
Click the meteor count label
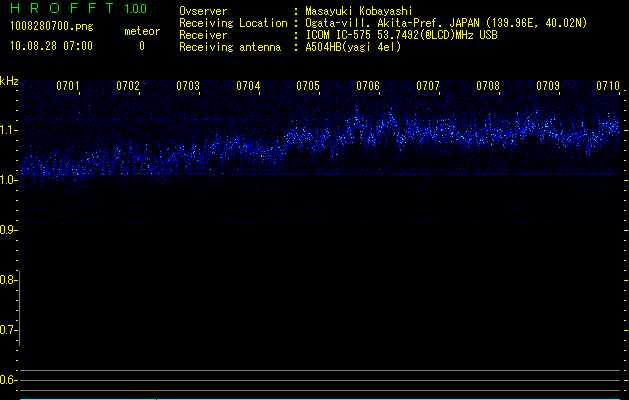point(141,32)
